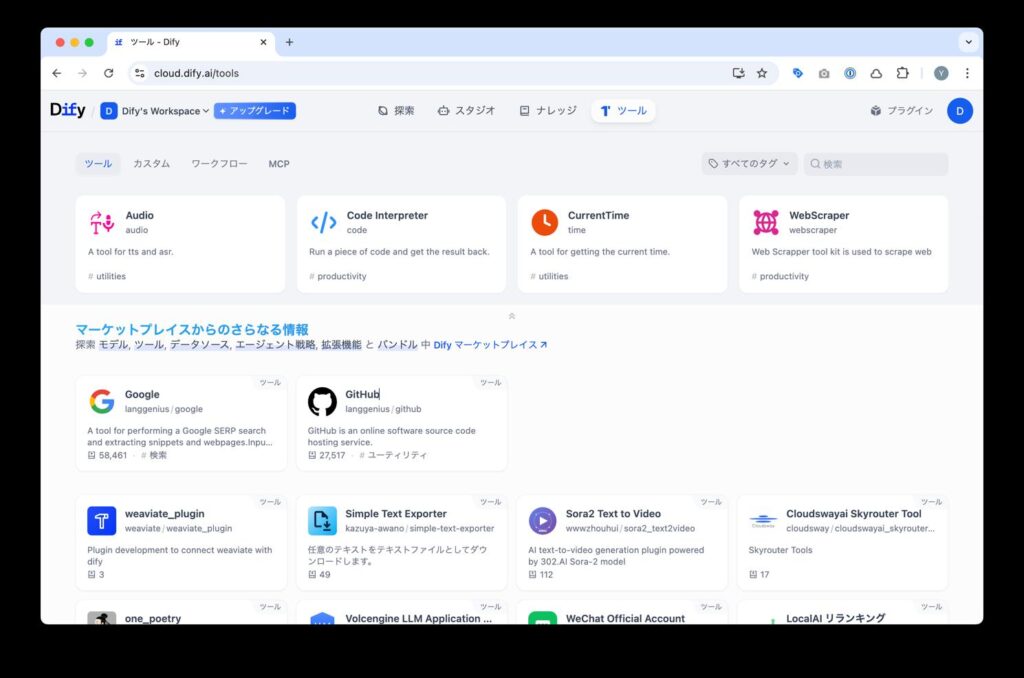The width and height of the screenshot is (1024, 678).
Task: Open the Sora2 Text to Video icon
Action: [x=542, y=520]
